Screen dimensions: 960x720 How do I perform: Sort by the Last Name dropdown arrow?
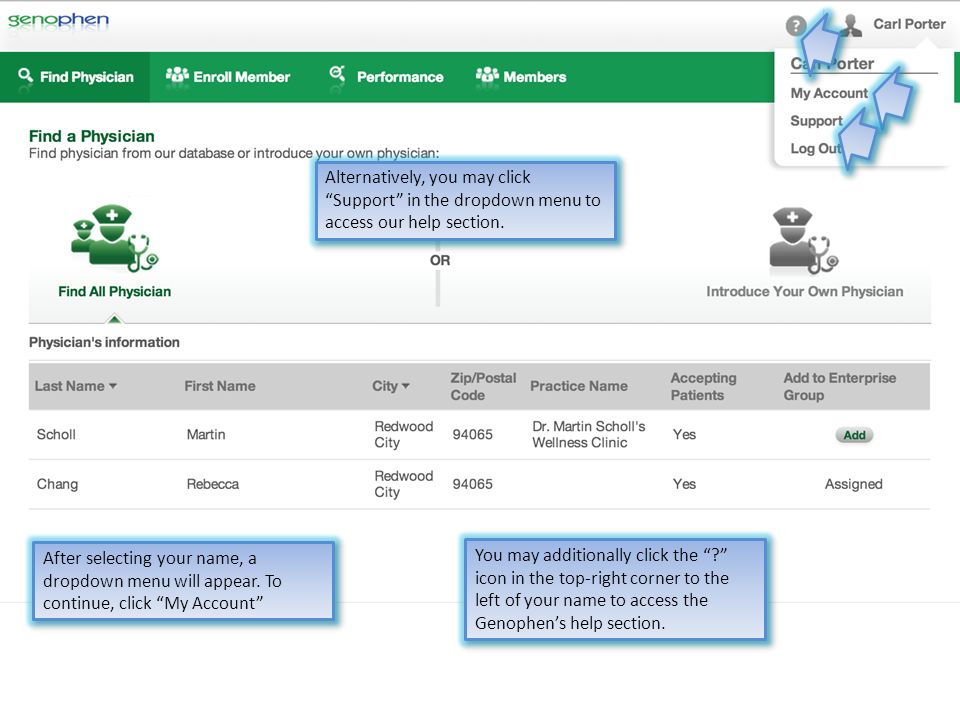coord(113,386)
